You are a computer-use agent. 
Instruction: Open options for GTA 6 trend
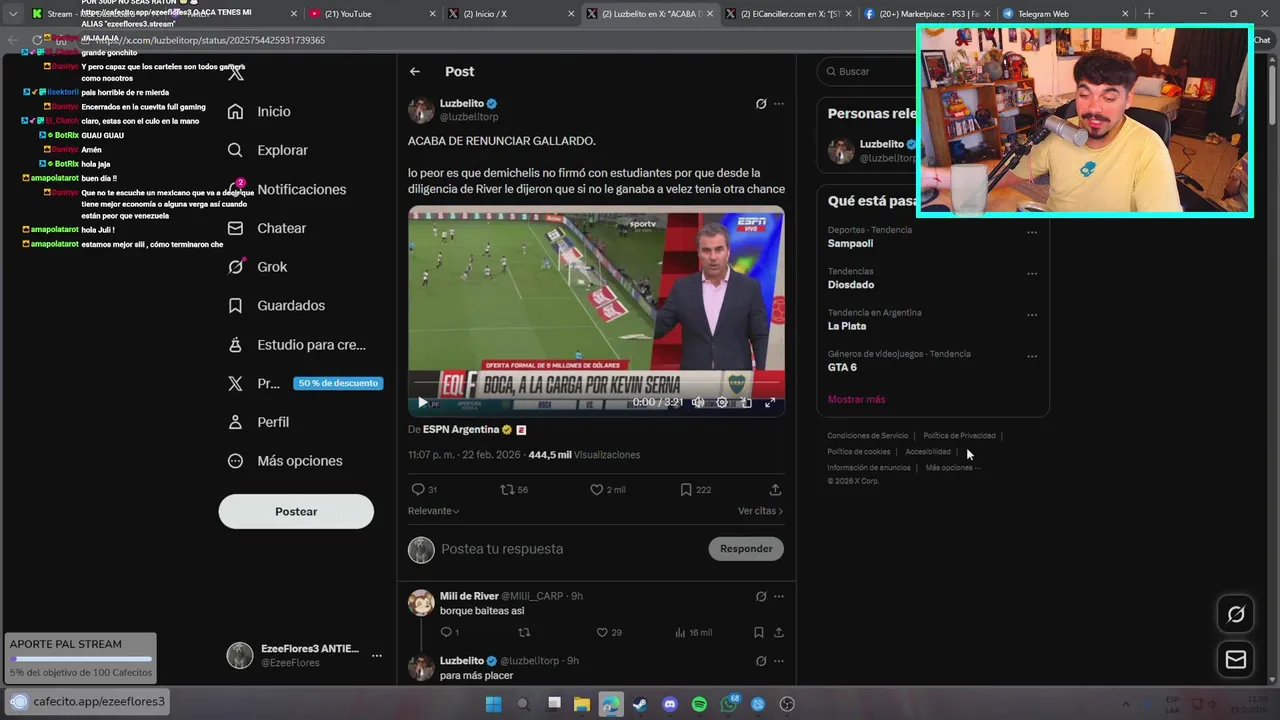click(x=1032, y=357)
